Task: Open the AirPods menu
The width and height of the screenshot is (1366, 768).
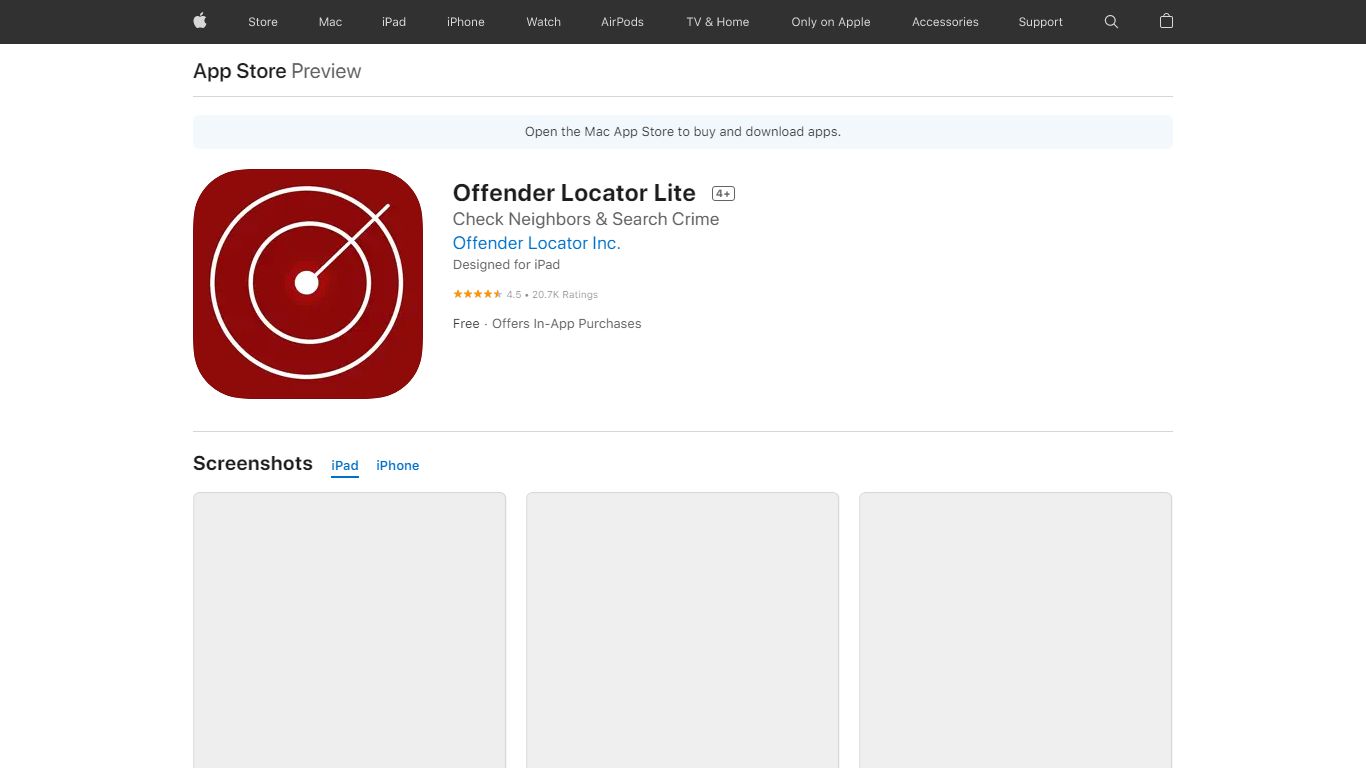Action: coord(622,22)
